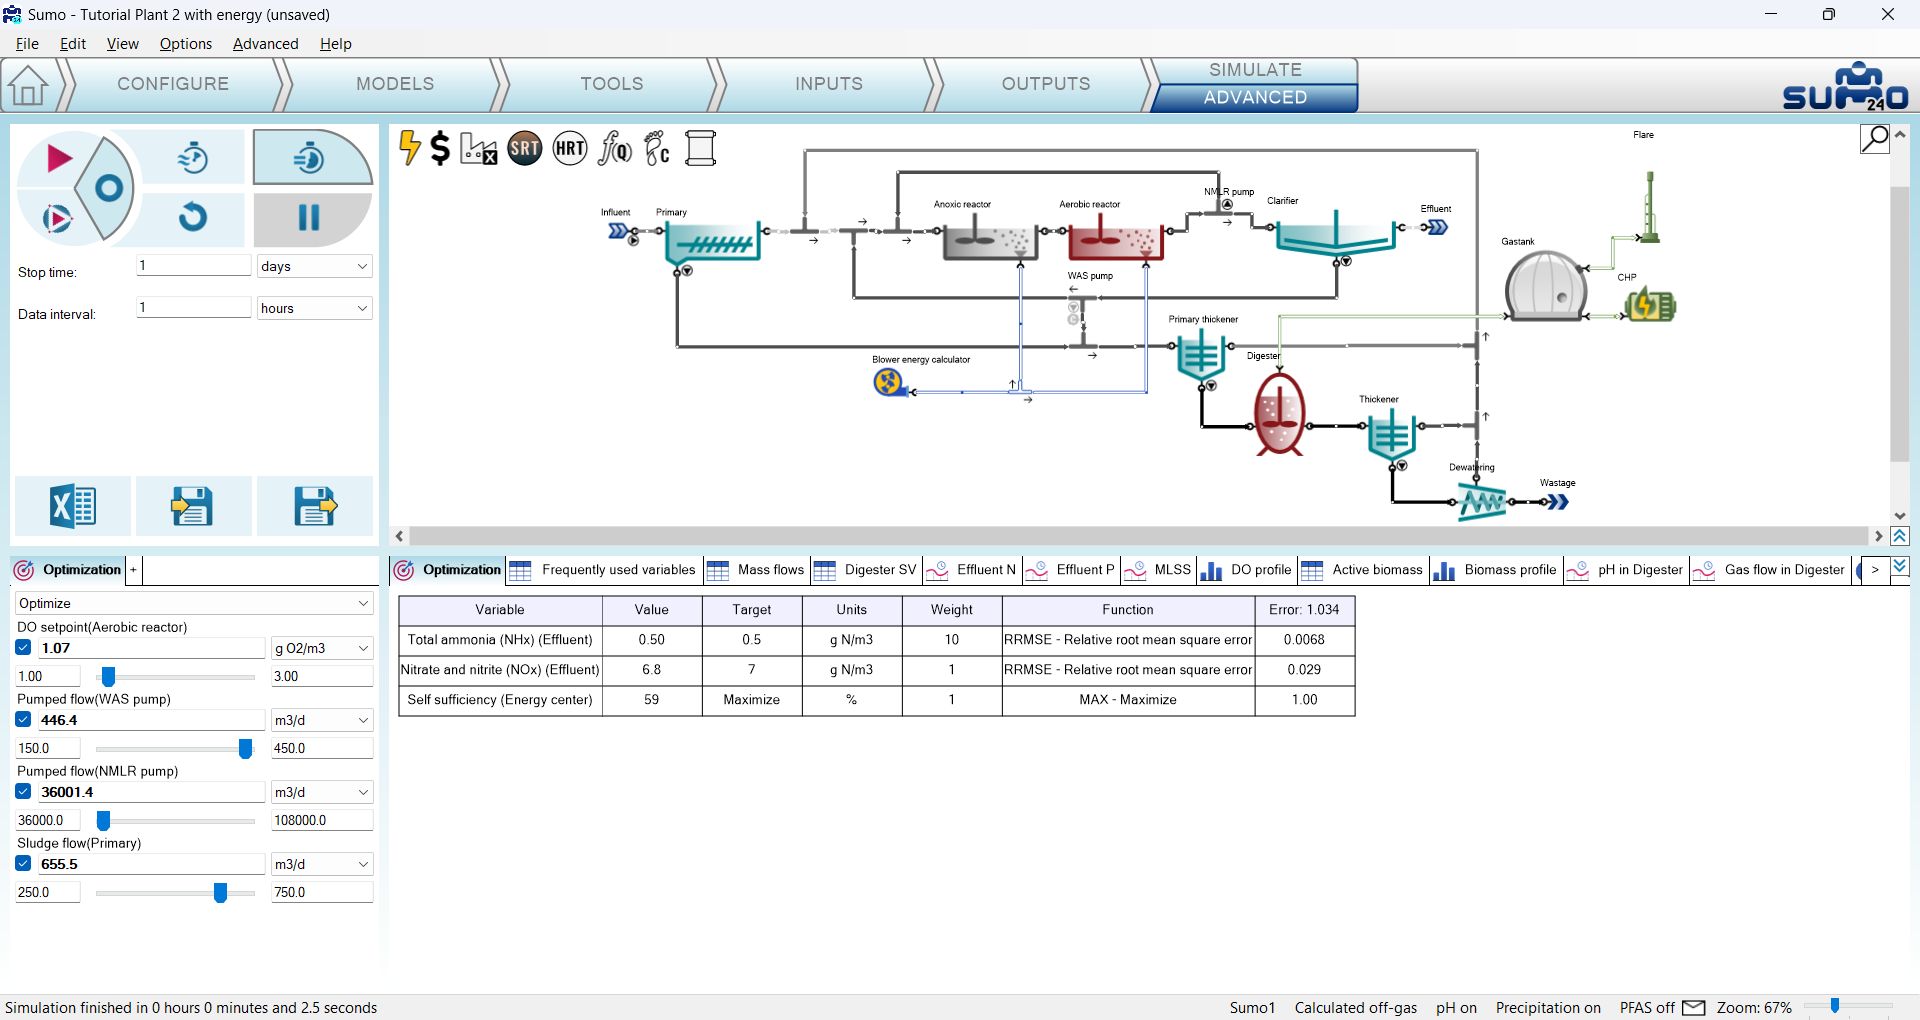Click the red Play simulation button
Viewport: 1920px width, 1020px height.
click(x=58, y=158)
